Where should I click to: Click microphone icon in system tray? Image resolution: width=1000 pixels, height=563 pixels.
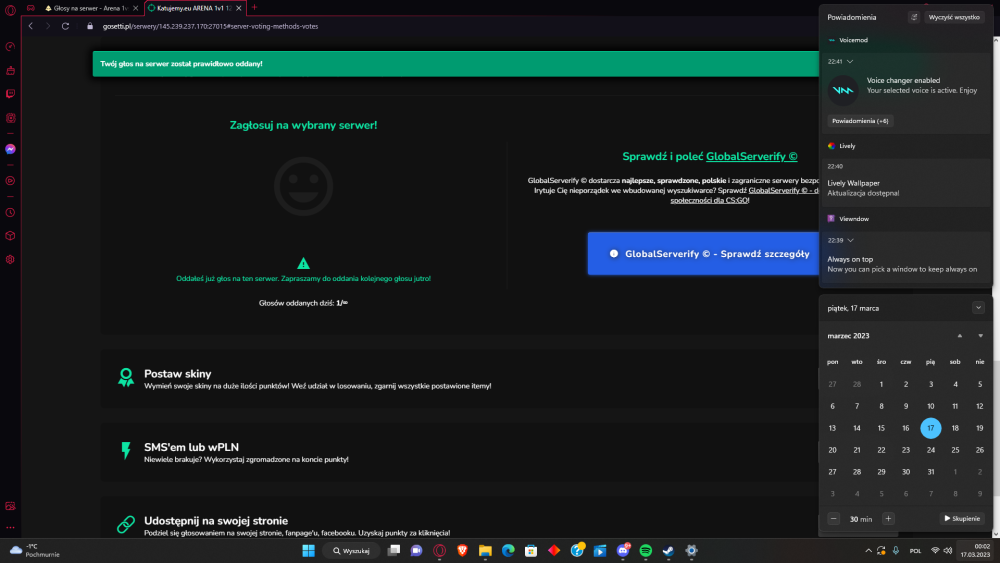[x=895, y=551]
